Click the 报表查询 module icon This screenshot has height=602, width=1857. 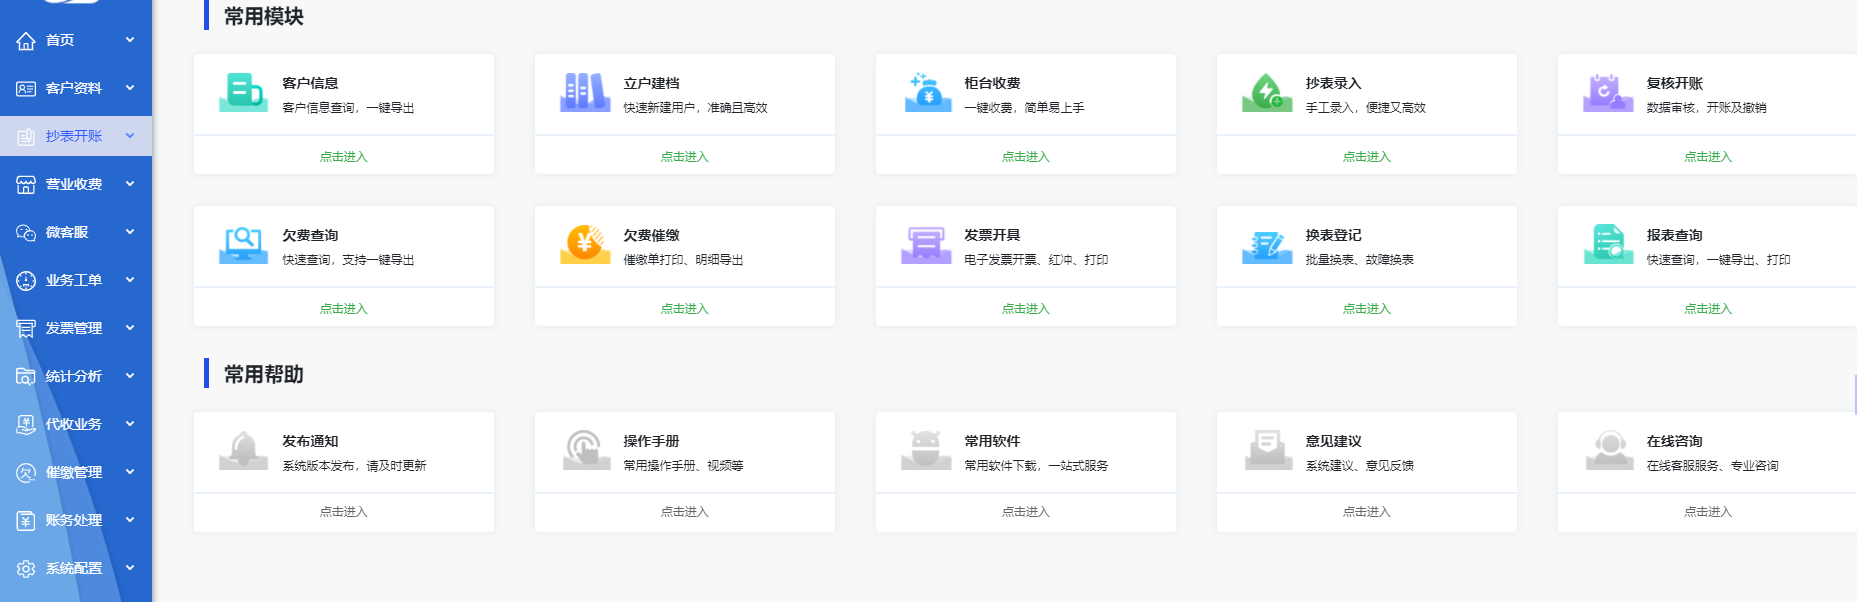1608,244
